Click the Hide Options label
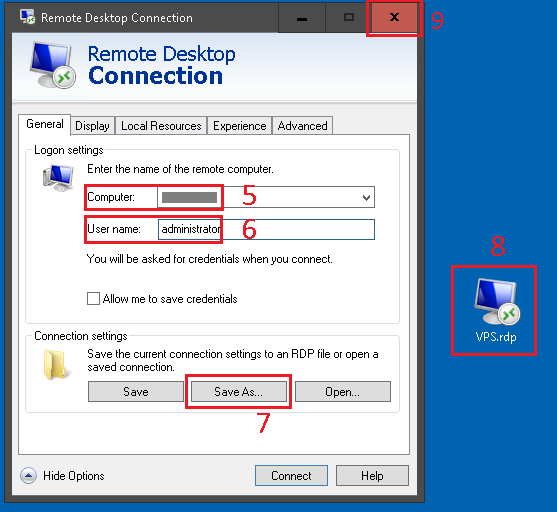Screen dimensions: 557x512 [74, 476]
